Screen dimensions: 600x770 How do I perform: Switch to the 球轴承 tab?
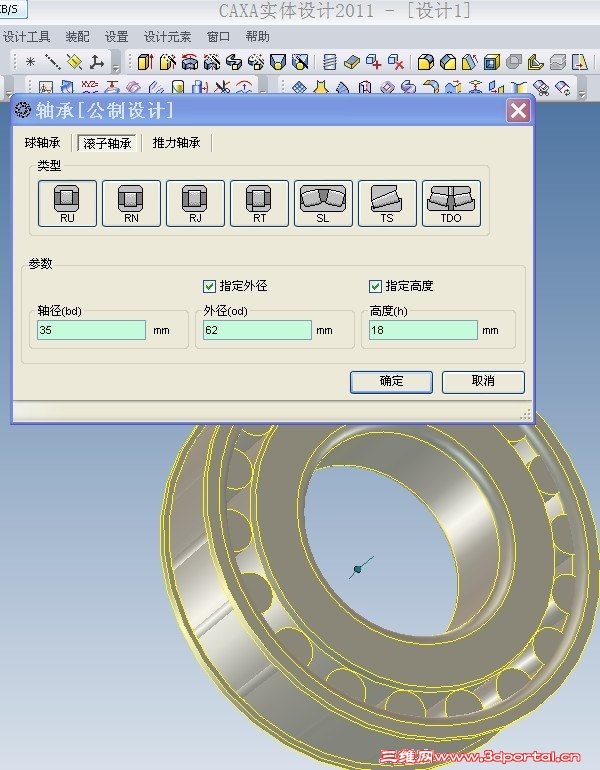42,143
